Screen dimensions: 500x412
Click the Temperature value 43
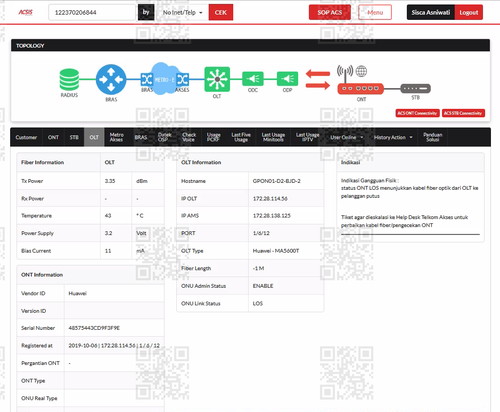108,216
